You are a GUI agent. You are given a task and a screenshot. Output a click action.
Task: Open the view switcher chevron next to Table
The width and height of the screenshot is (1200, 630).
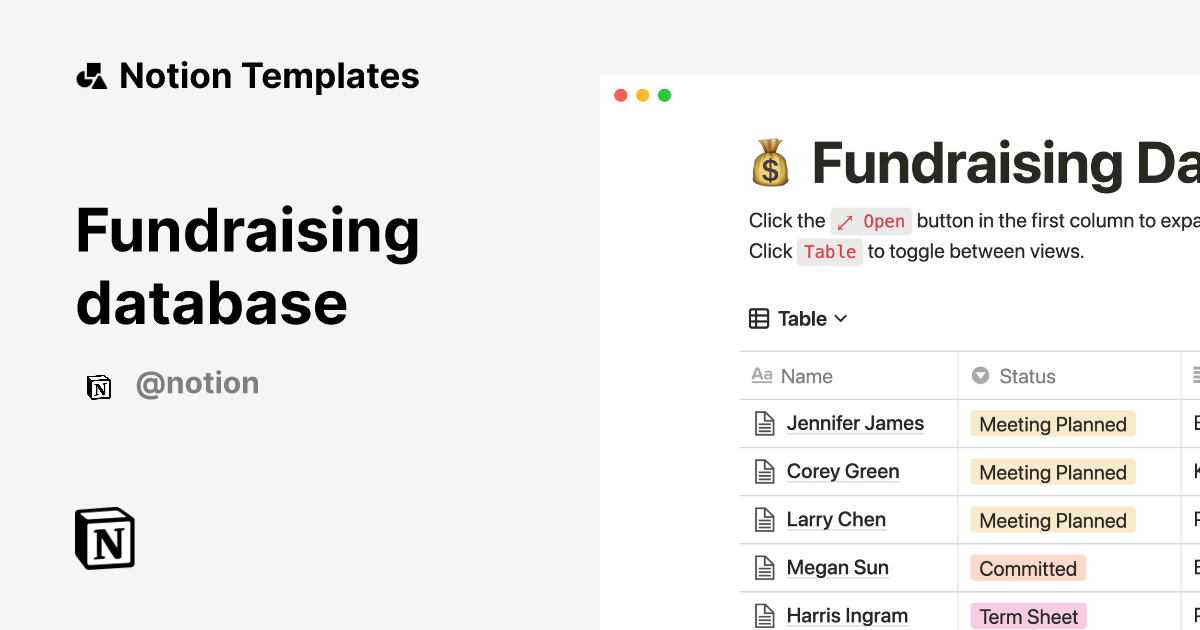point(840,318)
